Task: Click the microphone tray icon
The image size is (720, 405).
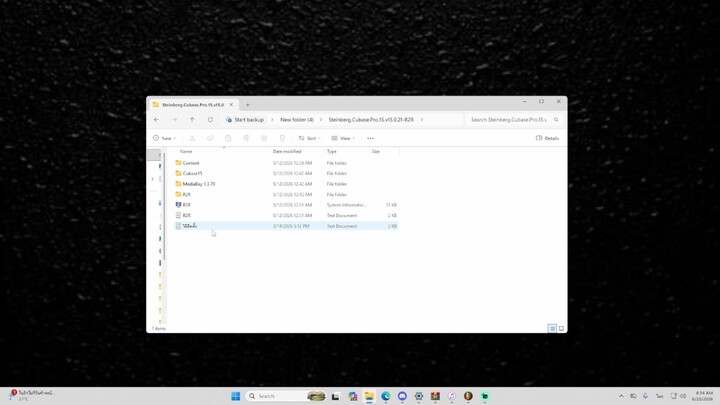Action: pos(646,396)
